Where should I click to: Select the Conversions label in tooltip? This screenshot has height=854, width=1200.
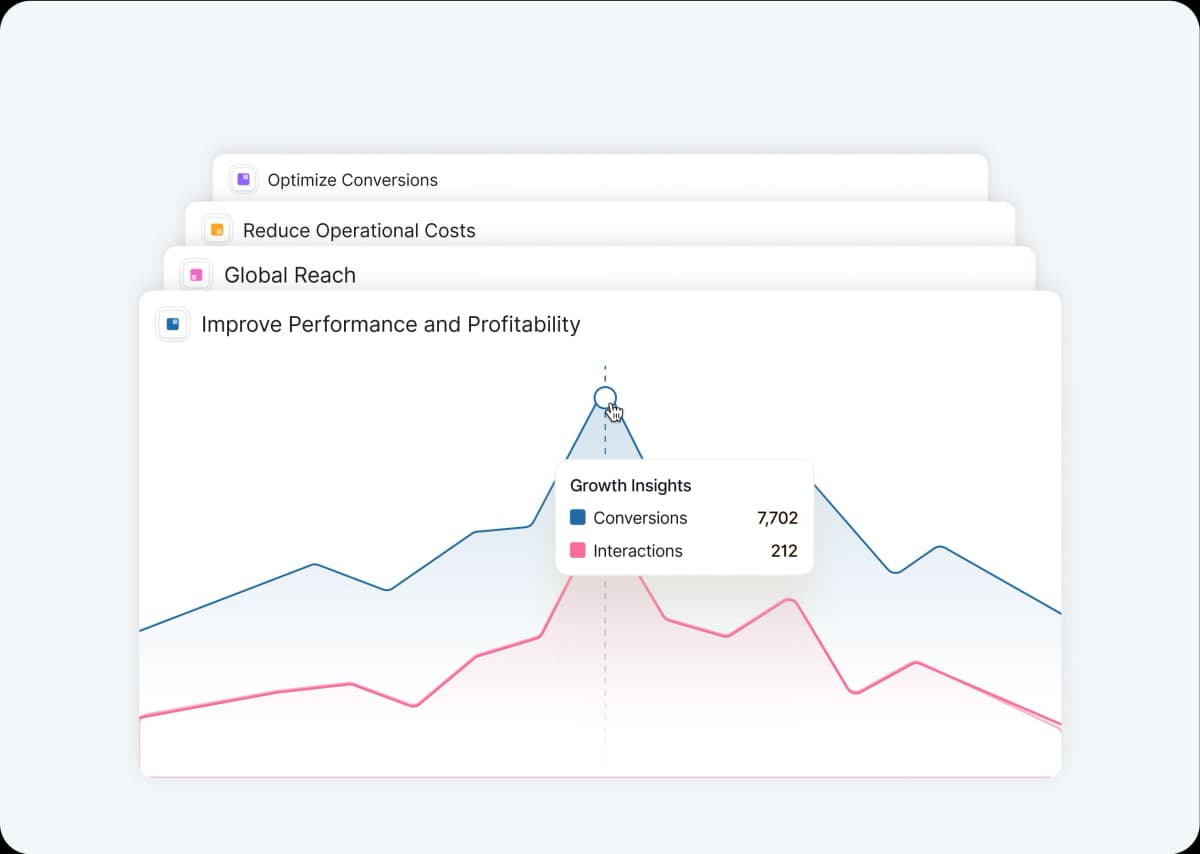[x=640, y=518]
